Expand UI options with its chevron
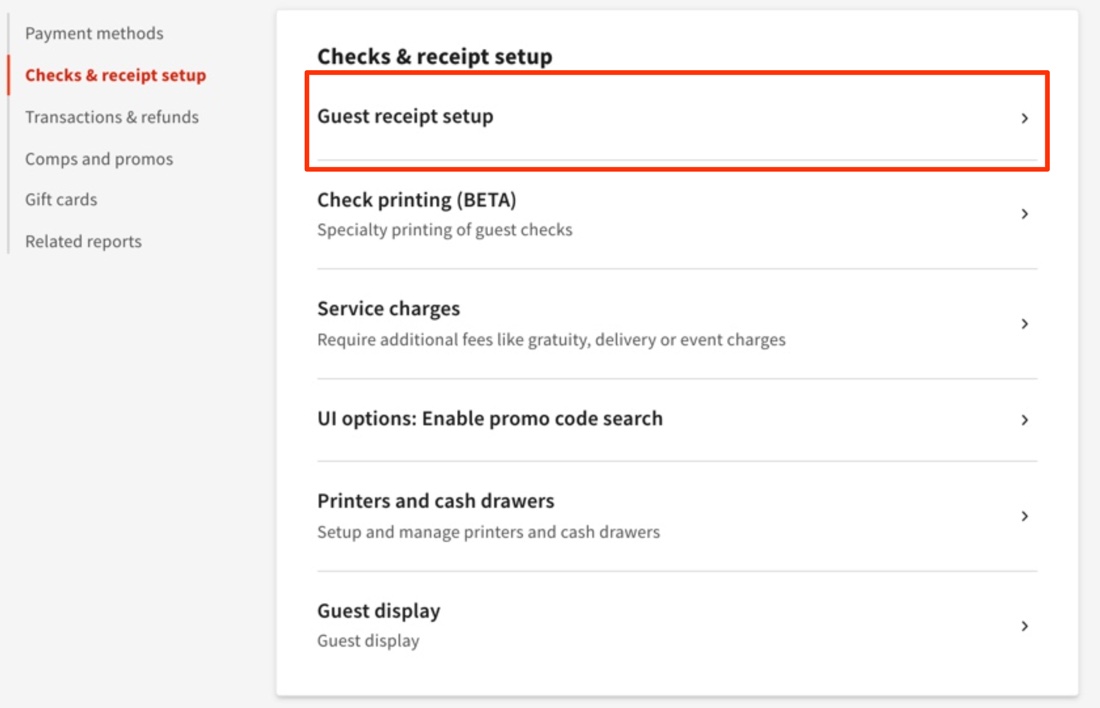This screenshot has height=708, width=1100. [1025, 418]
